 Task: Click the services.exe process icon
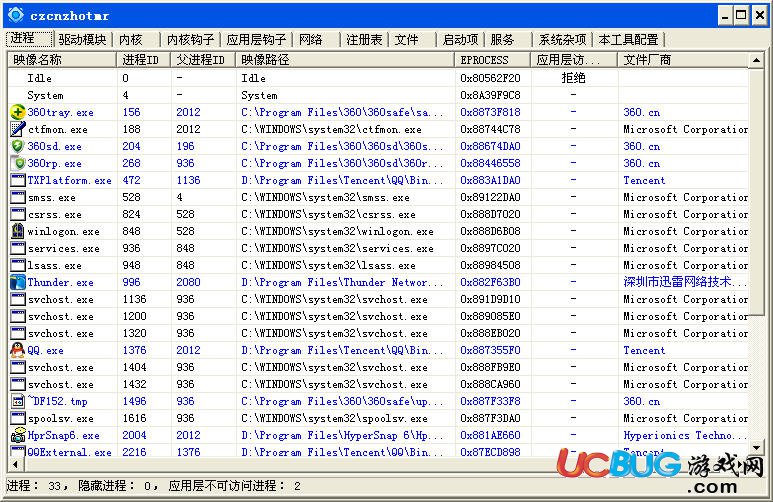tap(18, 248)
